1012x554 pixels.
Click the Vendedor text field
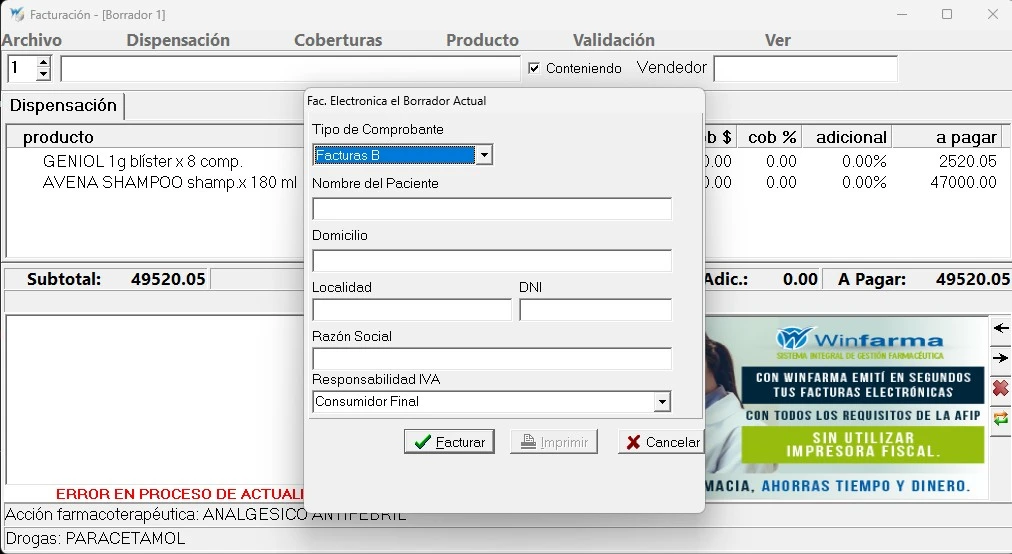coord(804,68)
